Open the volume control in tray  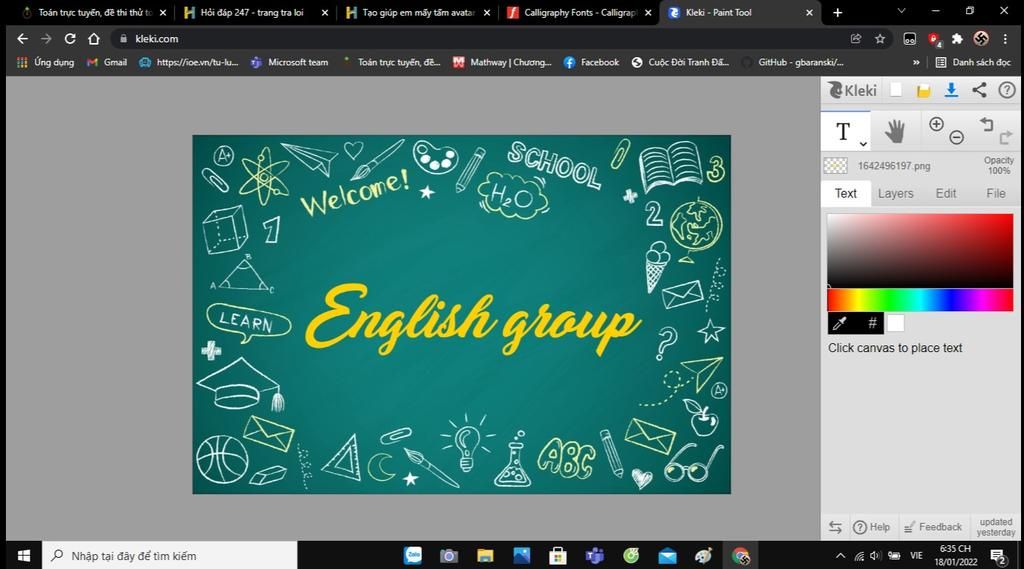click(875, 555)
